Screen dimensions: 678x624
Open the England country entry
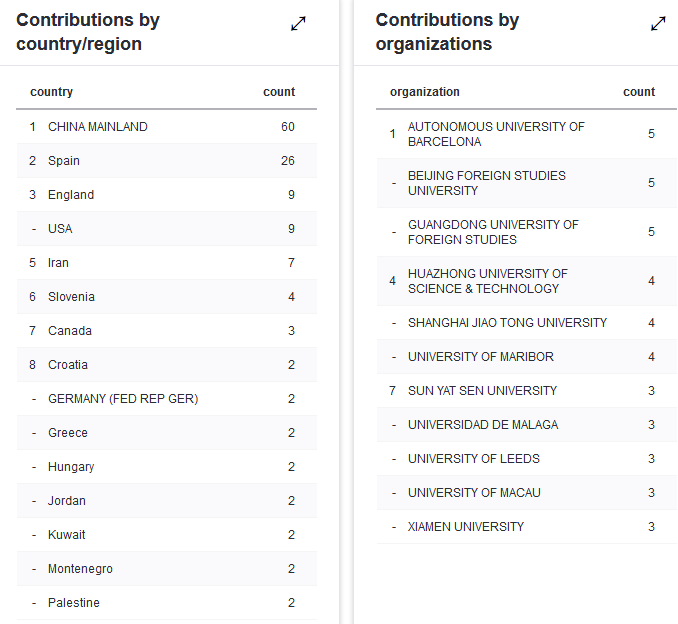pyautogui.click(x=71, y=195)
